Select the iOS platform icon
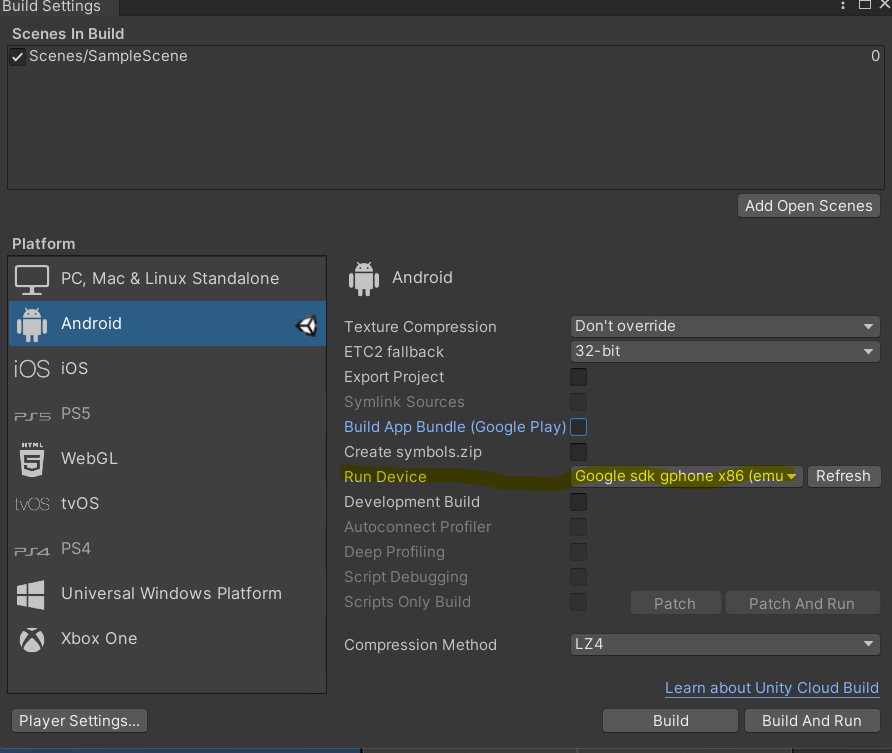Viewport: 892px width, 753px height. point(32,369)
